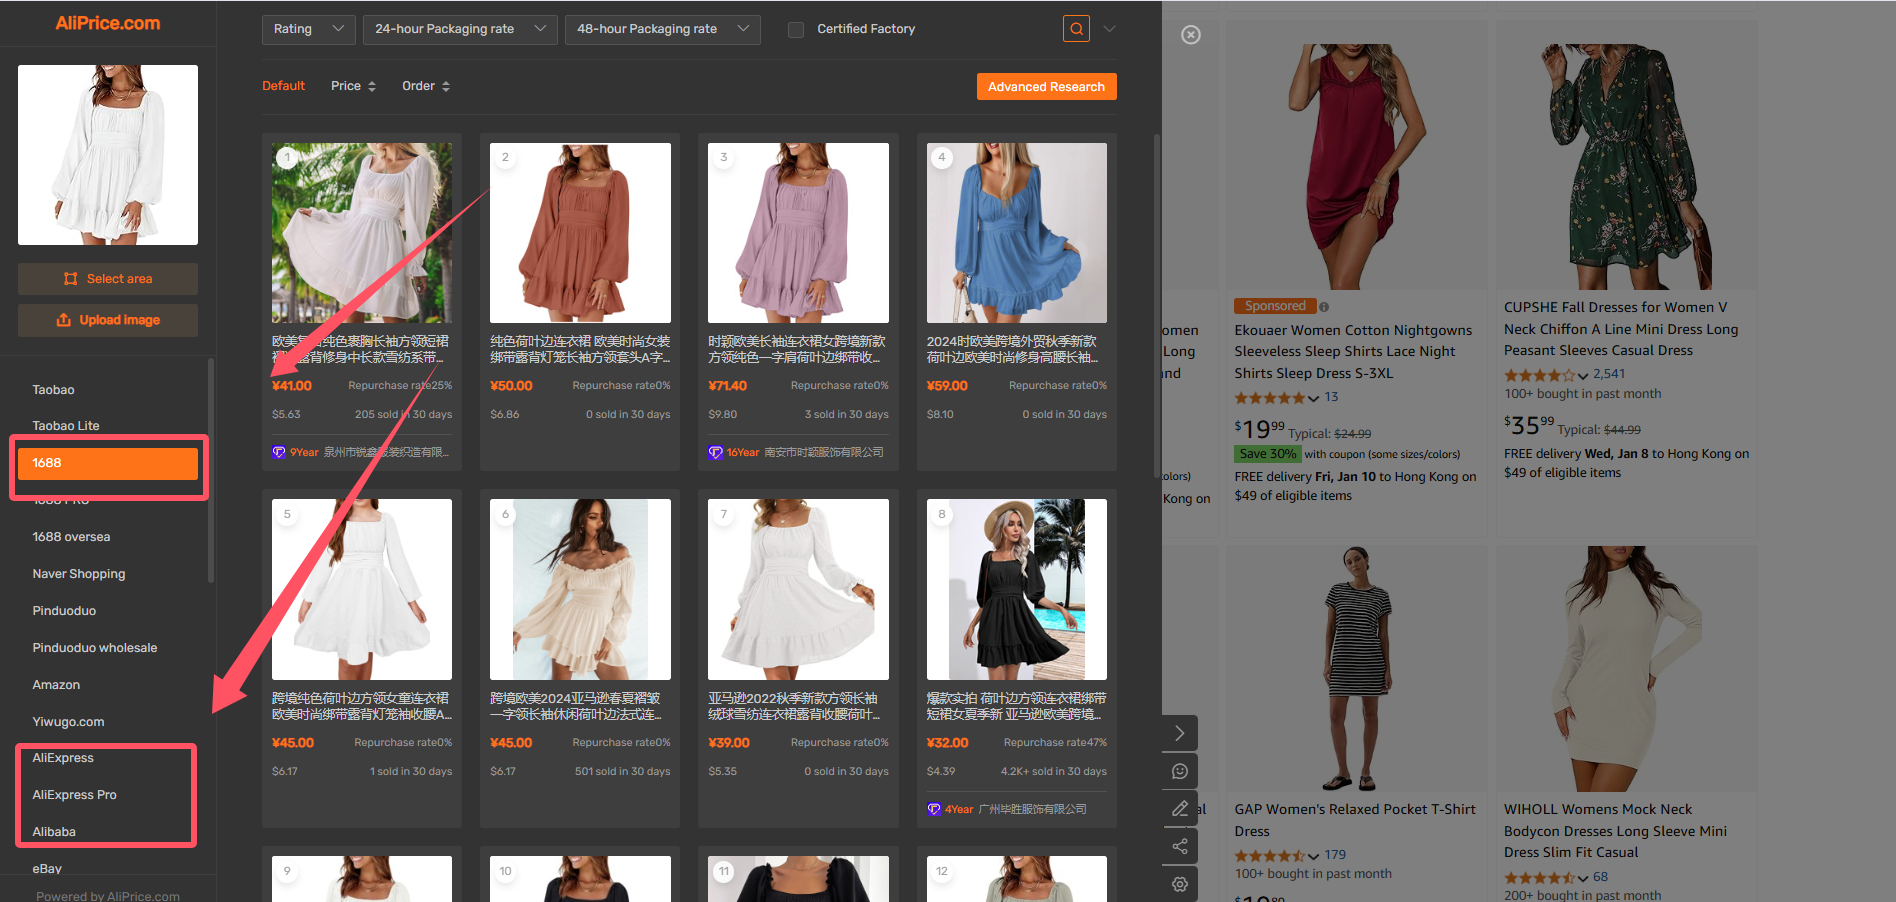Collapse the panel using the right-arrow icon
1896x902 pixels.
(1180, 733)
